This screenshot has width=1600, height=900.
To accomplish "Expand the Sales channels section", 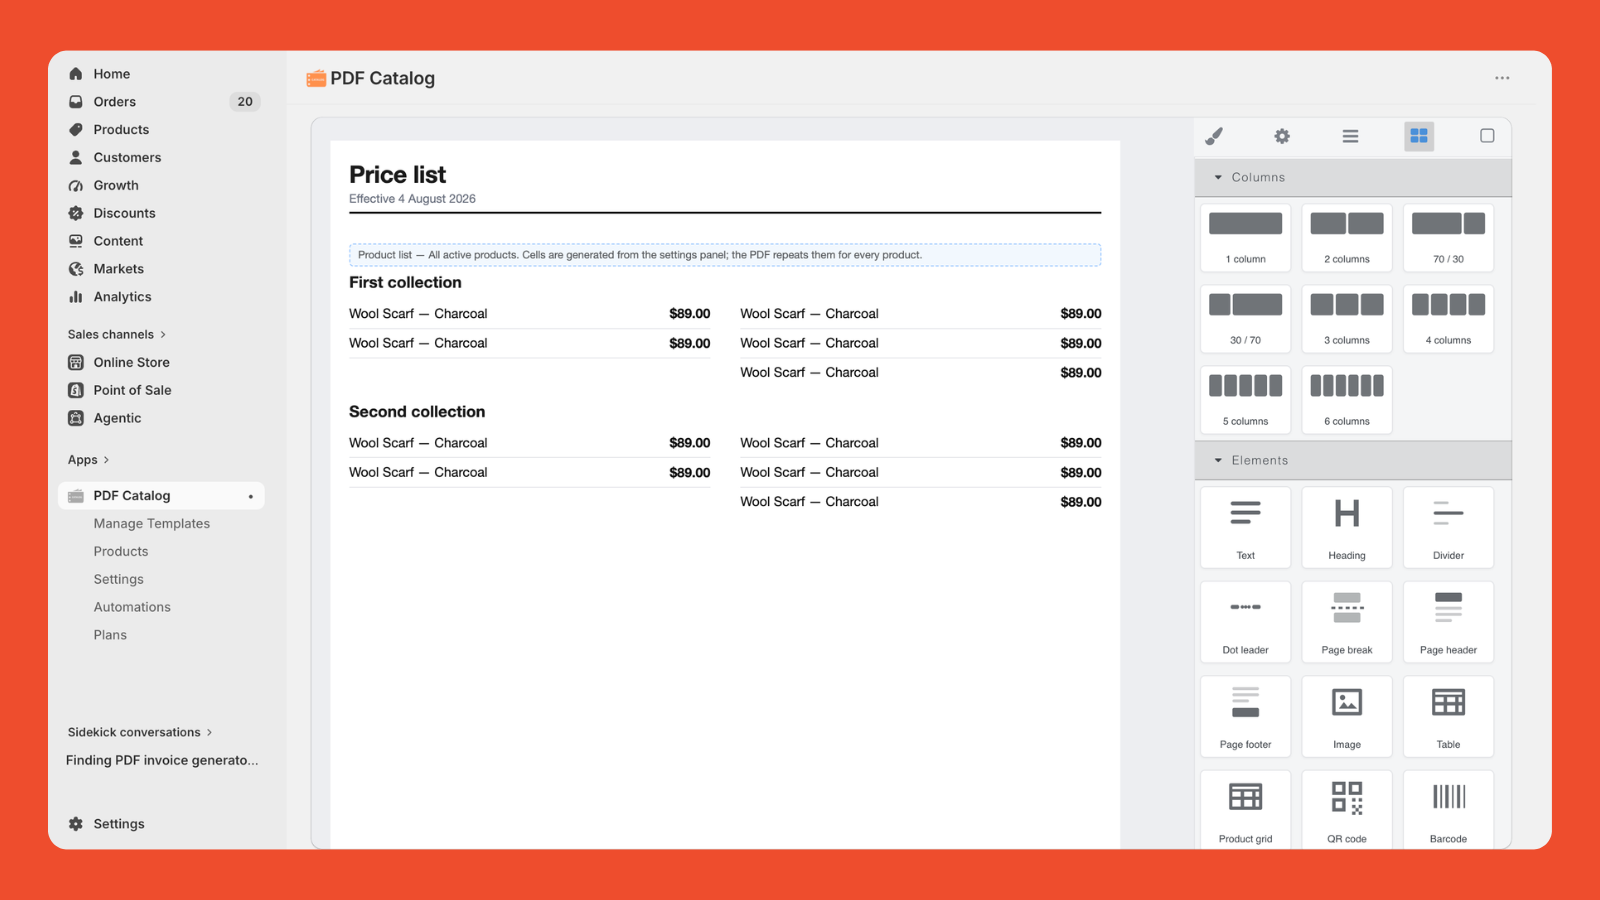I will coord(117,334).
